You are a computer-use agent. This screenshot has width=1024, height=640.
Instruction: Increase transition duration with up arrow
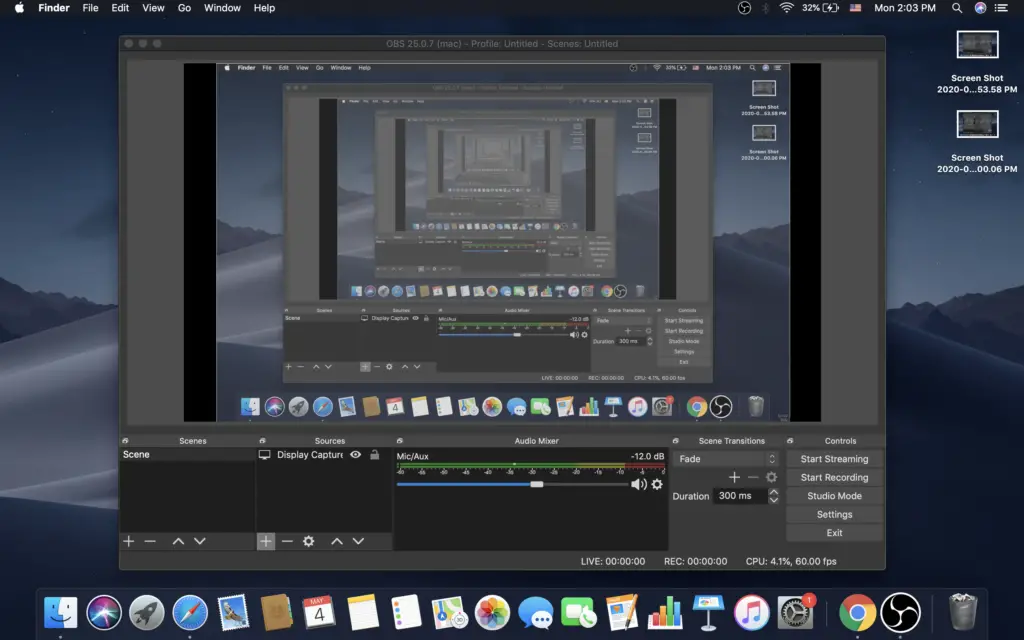pyautogui.click(x=774, y=492)
